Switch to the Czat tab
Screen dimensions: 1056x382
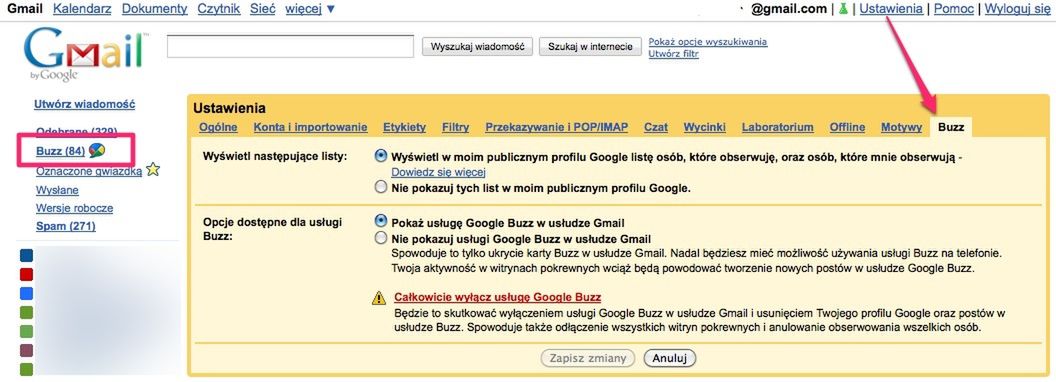click(x=655, y=127)
